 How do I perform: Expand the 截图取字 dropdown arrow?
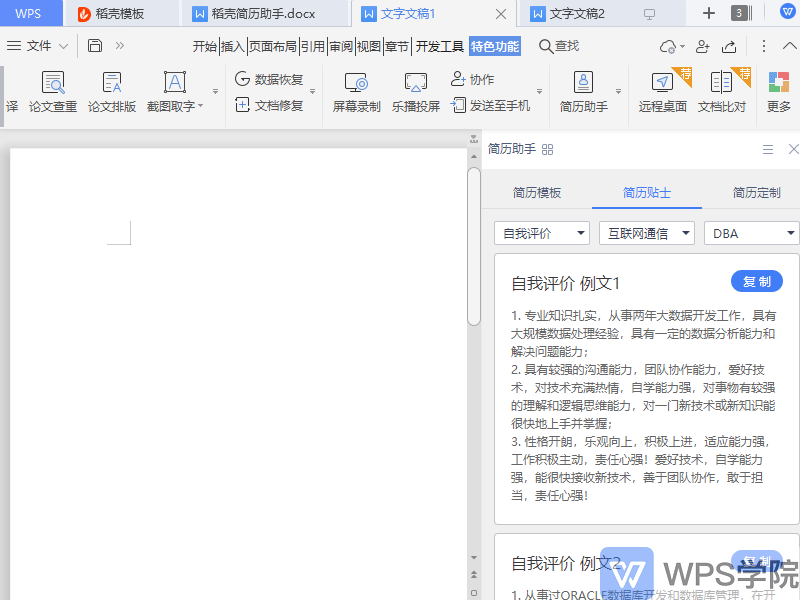pyautogui.click(x=201, y=106)
